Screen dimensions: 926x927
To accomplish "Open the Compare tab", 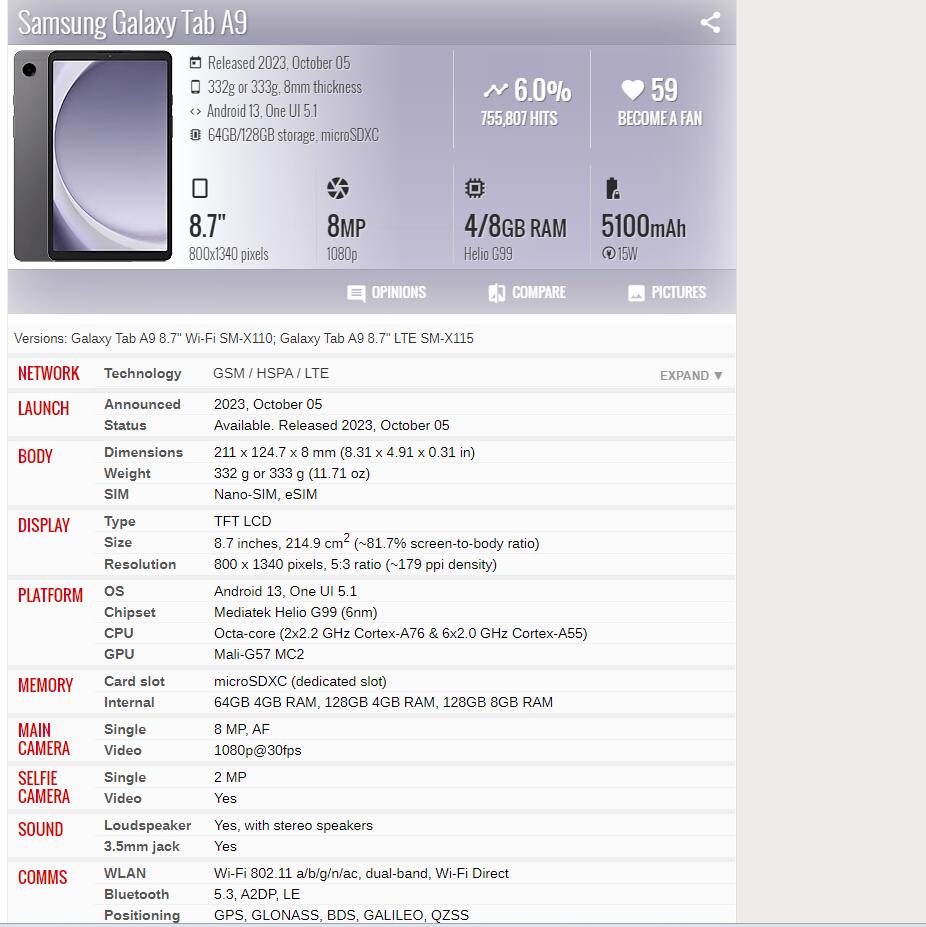I will (527, 293).
